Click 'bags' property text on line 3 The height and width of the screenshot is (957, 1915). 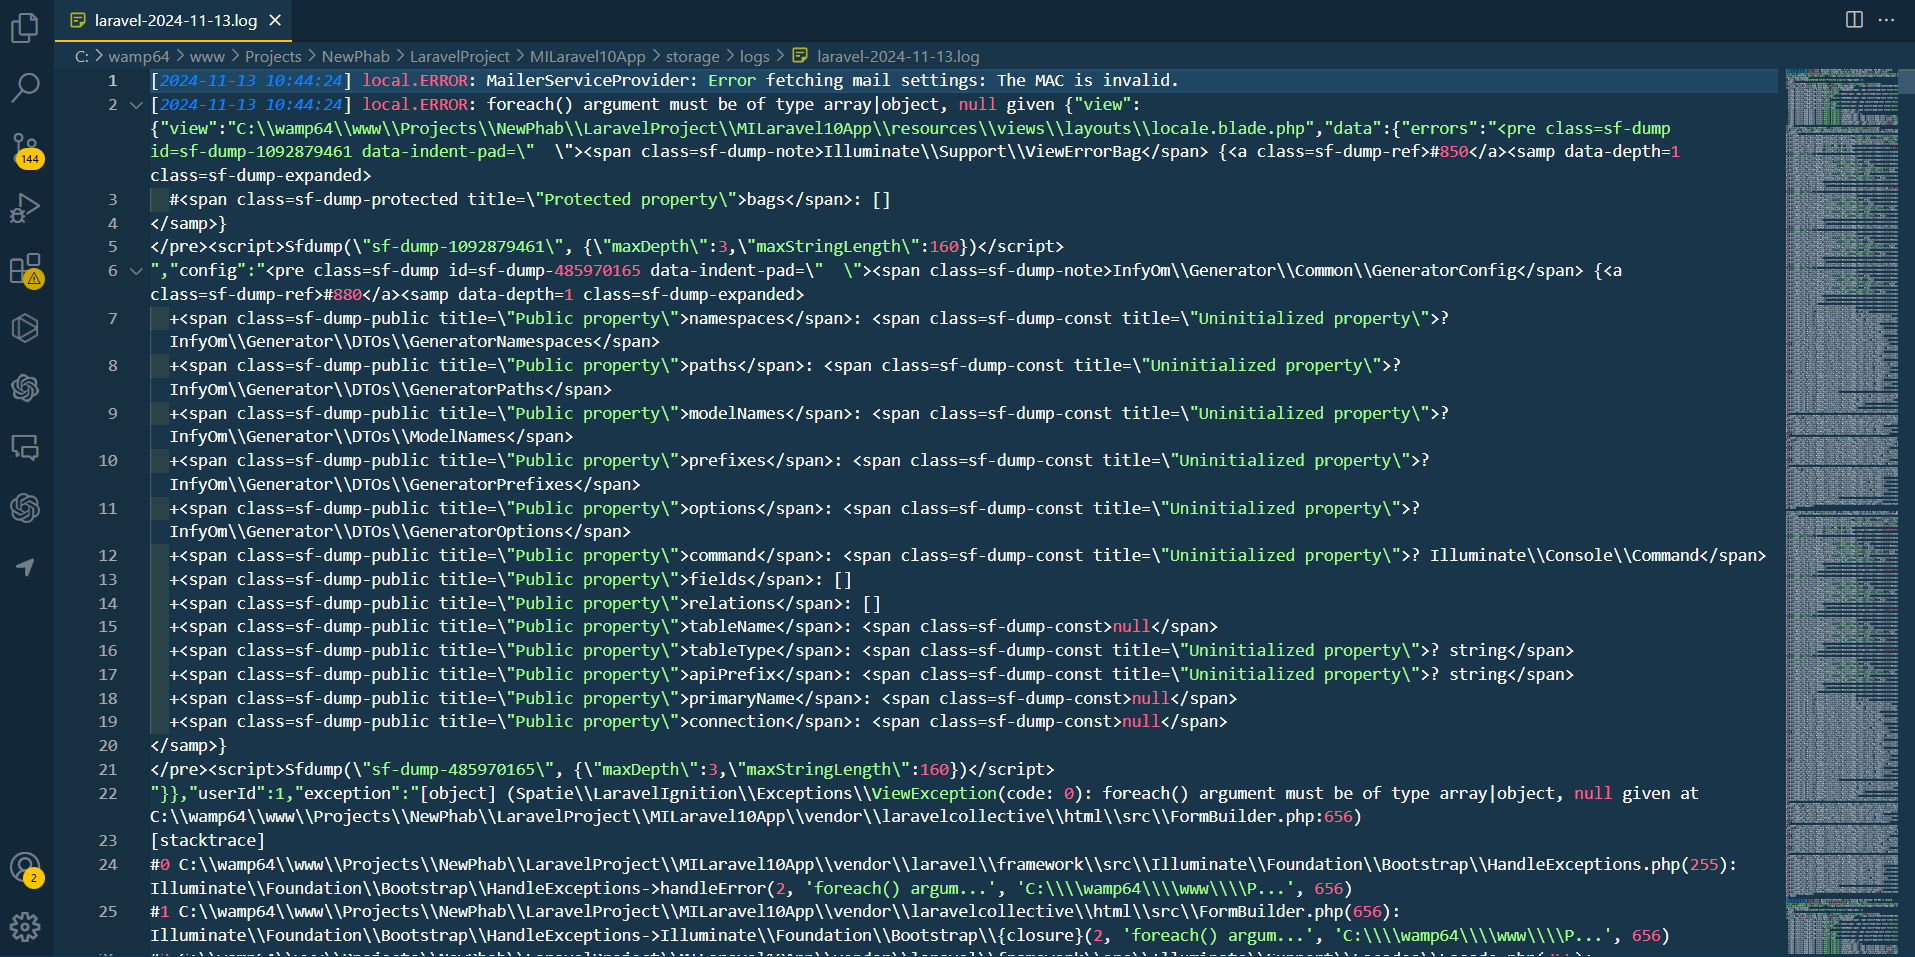click(766, 200)
